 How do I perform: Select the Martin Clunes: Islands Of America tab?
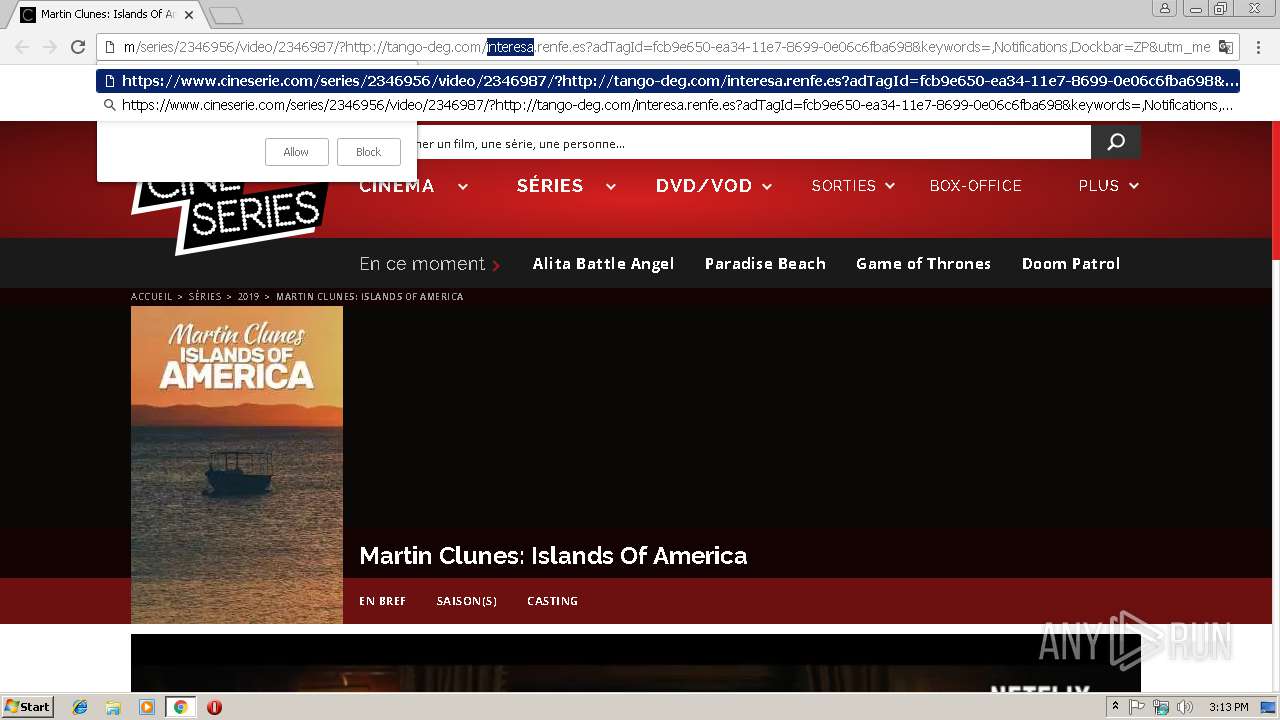108,15
